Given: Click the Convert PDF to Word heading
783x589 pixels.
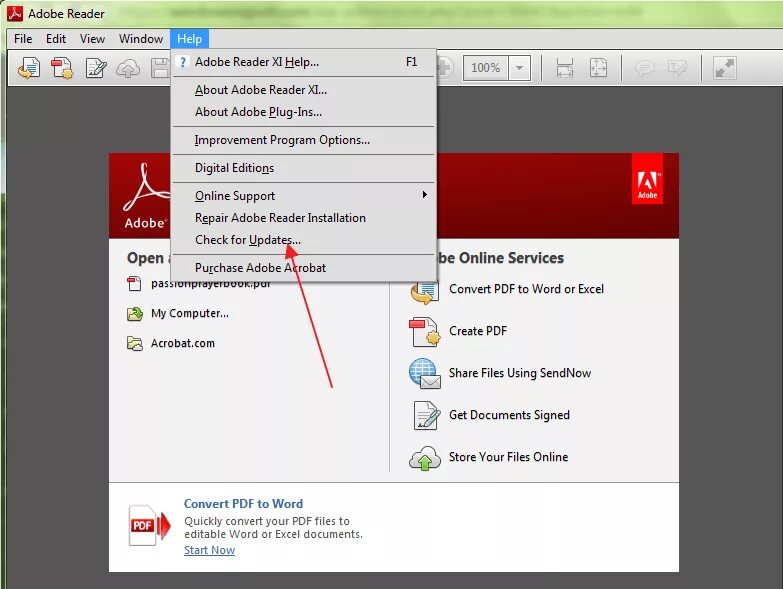Looking at the screenshot, I should (x=243, y=504).
